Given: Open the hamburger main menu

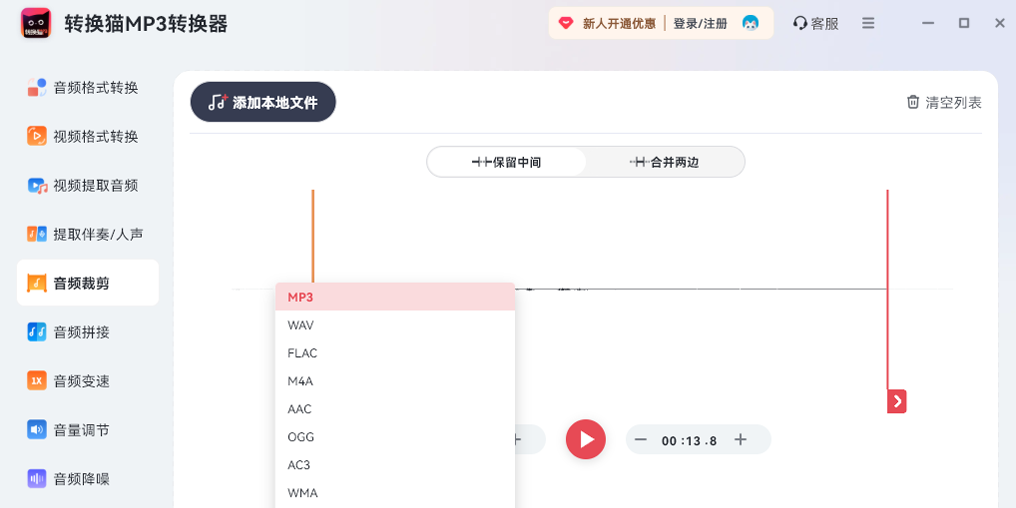Looking at the screenshot, I should tap(868, 23).
